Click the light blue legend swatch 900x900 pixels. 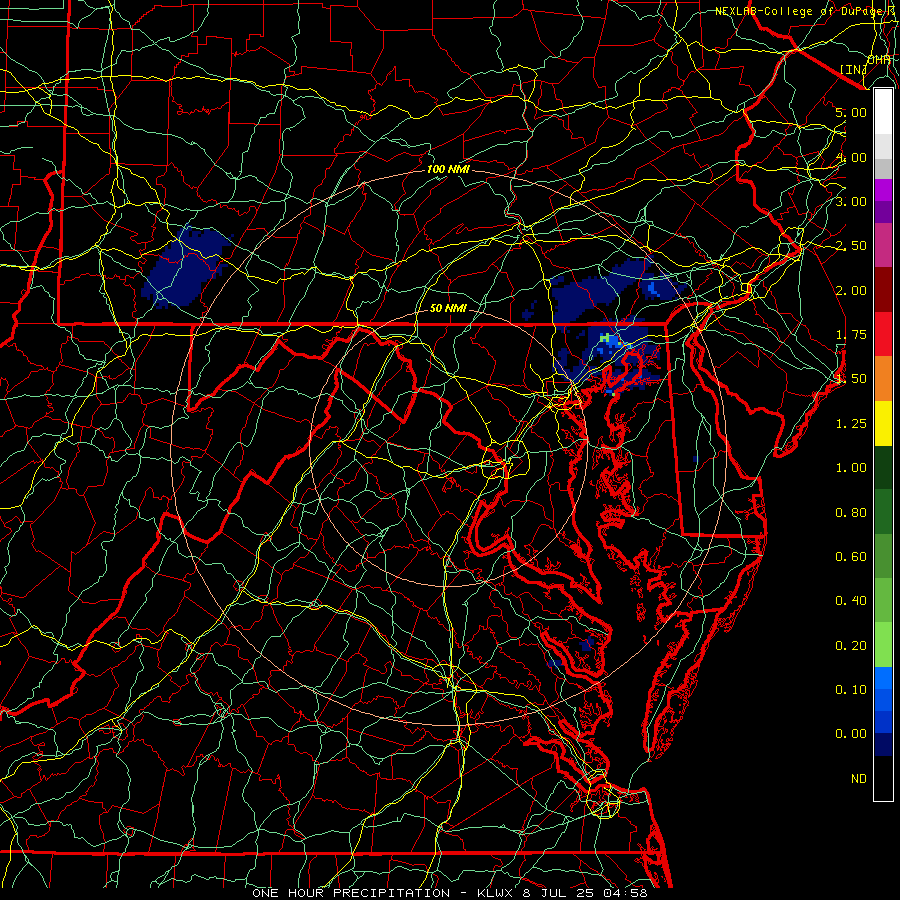(883, 678)
